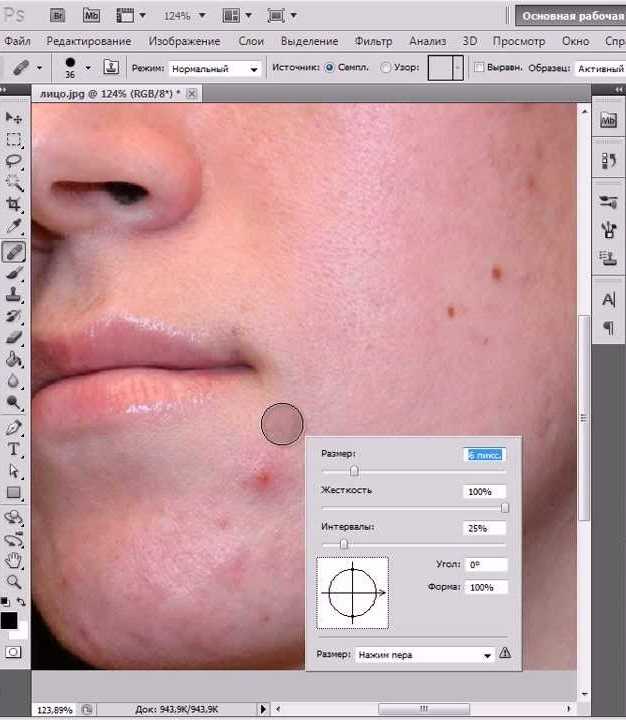This screenshot has height=720, width=626.
Task: Select the Clone Stamp tool
Action: point(14,295)
